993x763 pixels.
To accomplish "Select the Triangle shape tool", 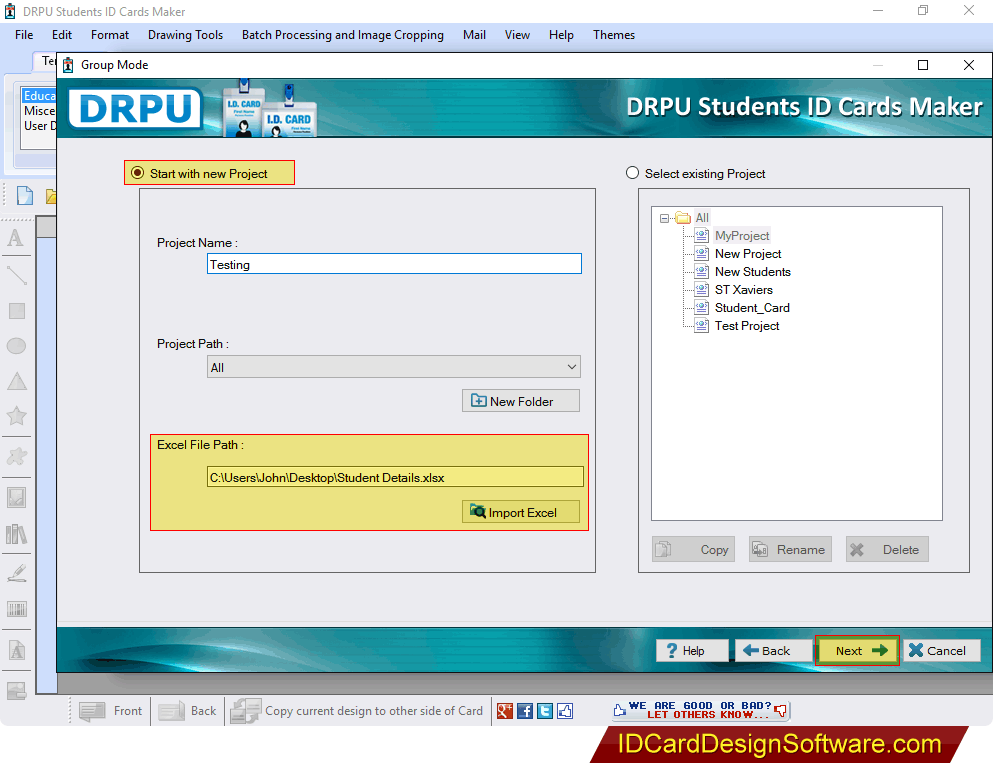I will pos(16,381).
